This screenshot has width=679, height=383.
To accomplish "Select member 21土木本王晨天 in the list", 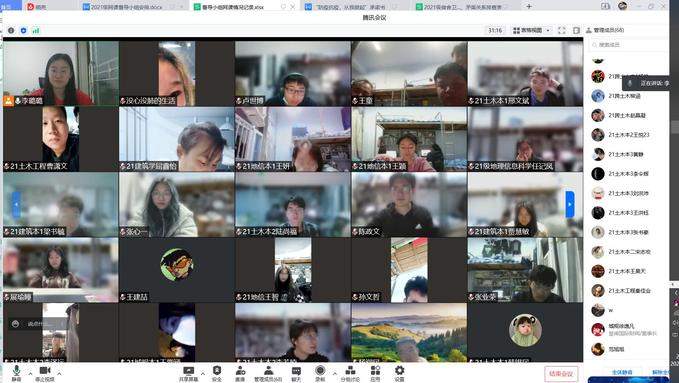I will click(x=628, y=271).
